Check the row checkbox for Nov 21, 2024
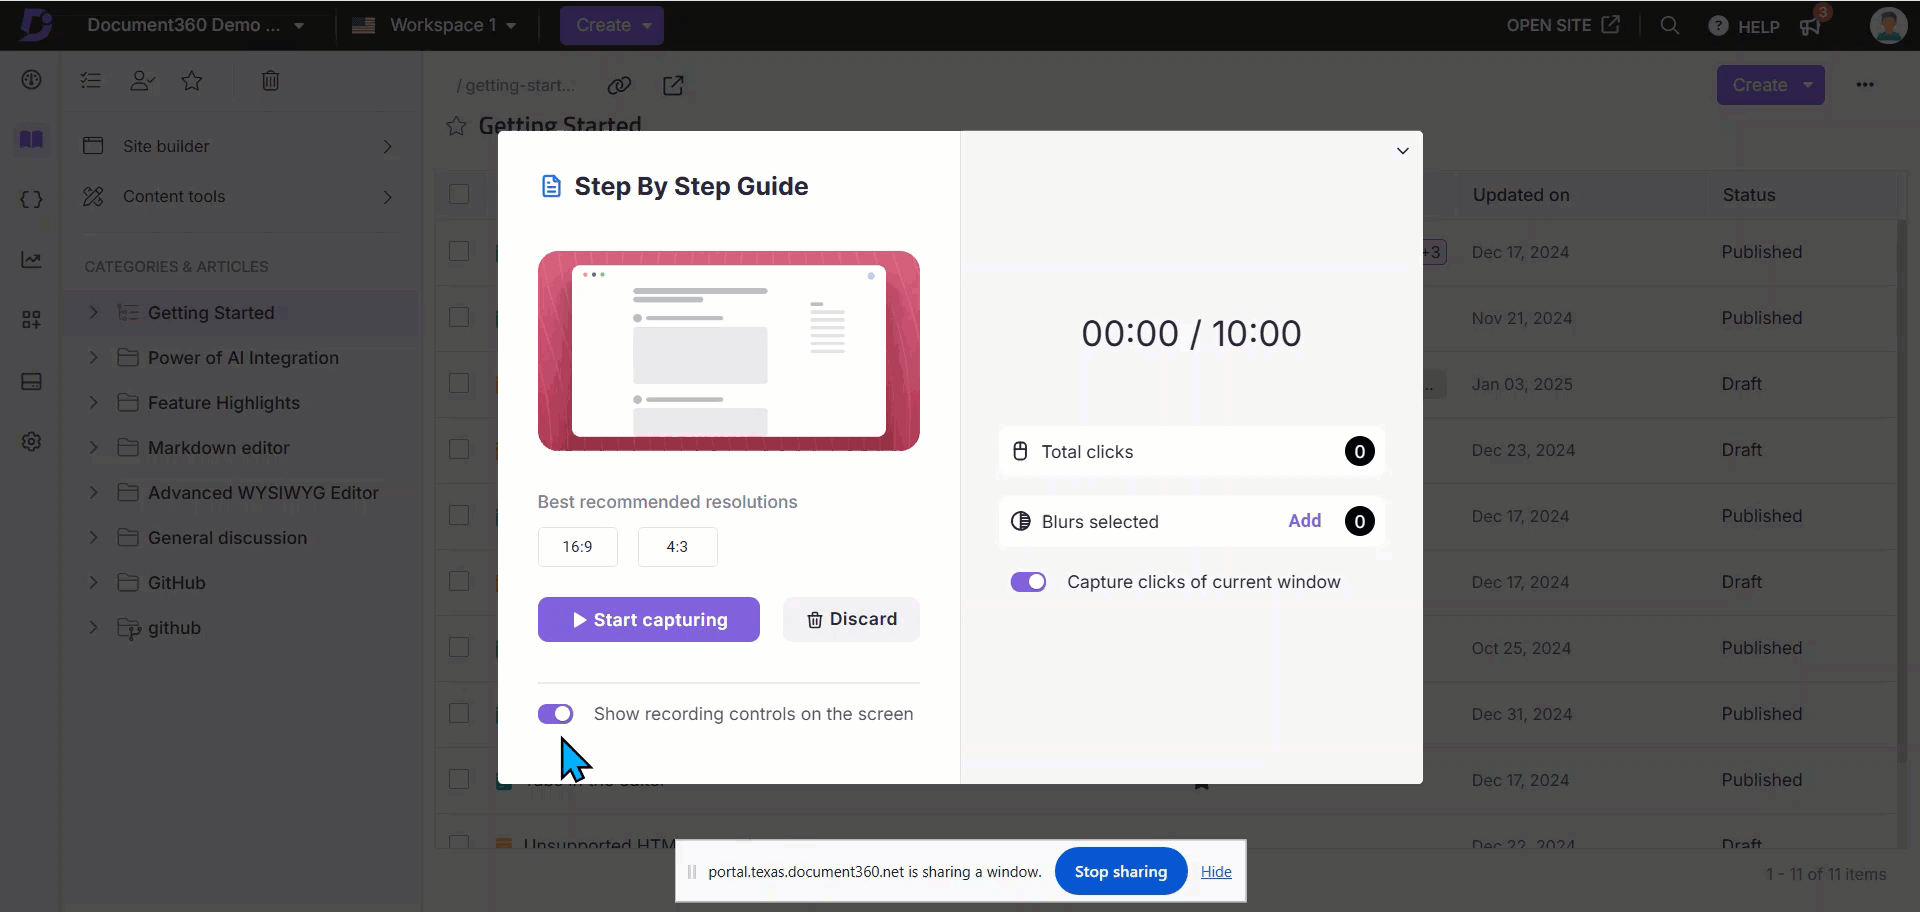 coord(459,317)
